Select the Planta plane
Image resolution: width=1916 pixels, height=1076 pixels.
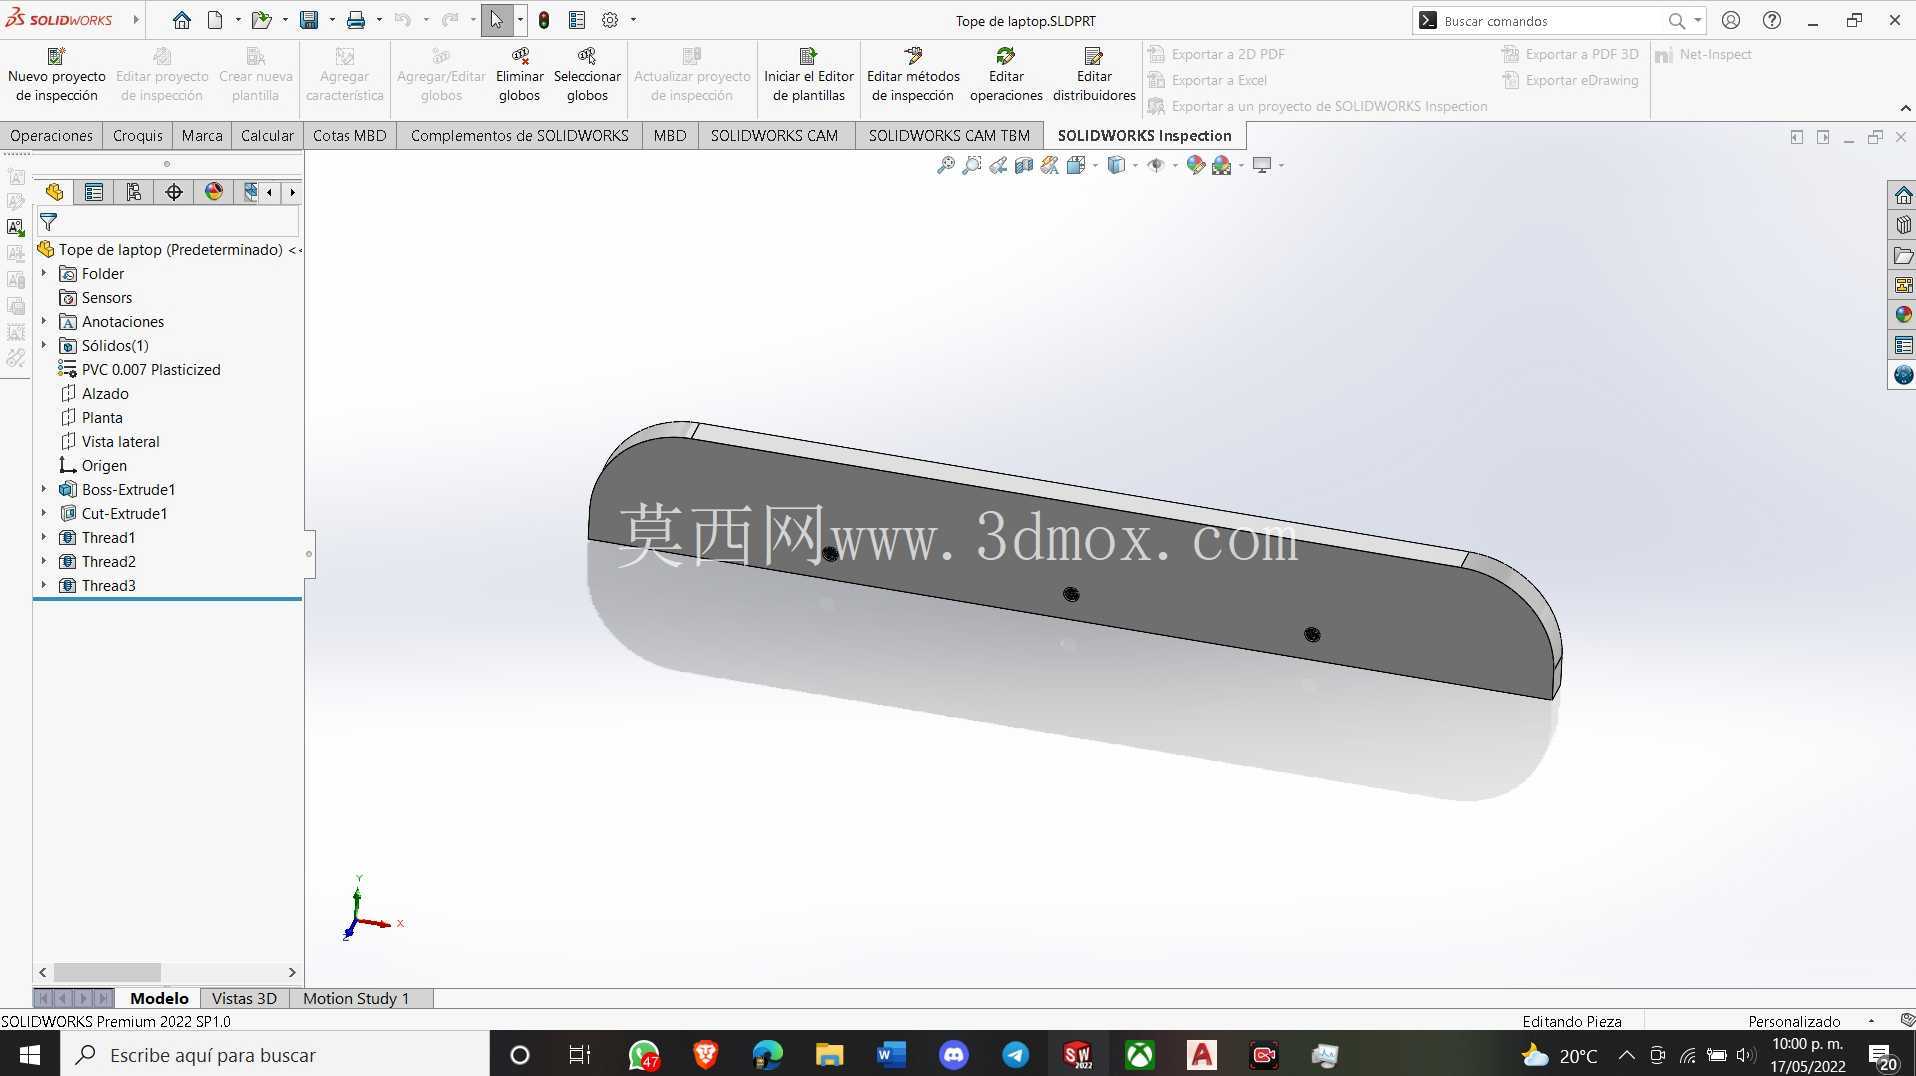[x=102, y=417]
